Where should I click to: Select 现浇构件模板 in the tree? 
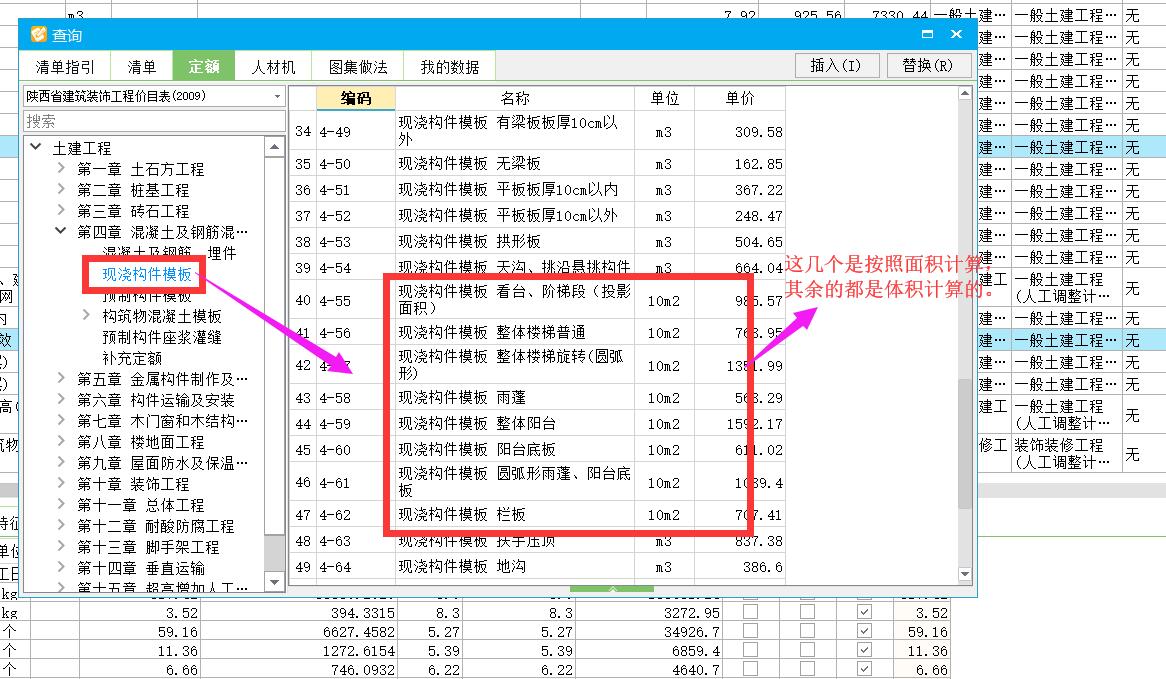pos(147,274)
